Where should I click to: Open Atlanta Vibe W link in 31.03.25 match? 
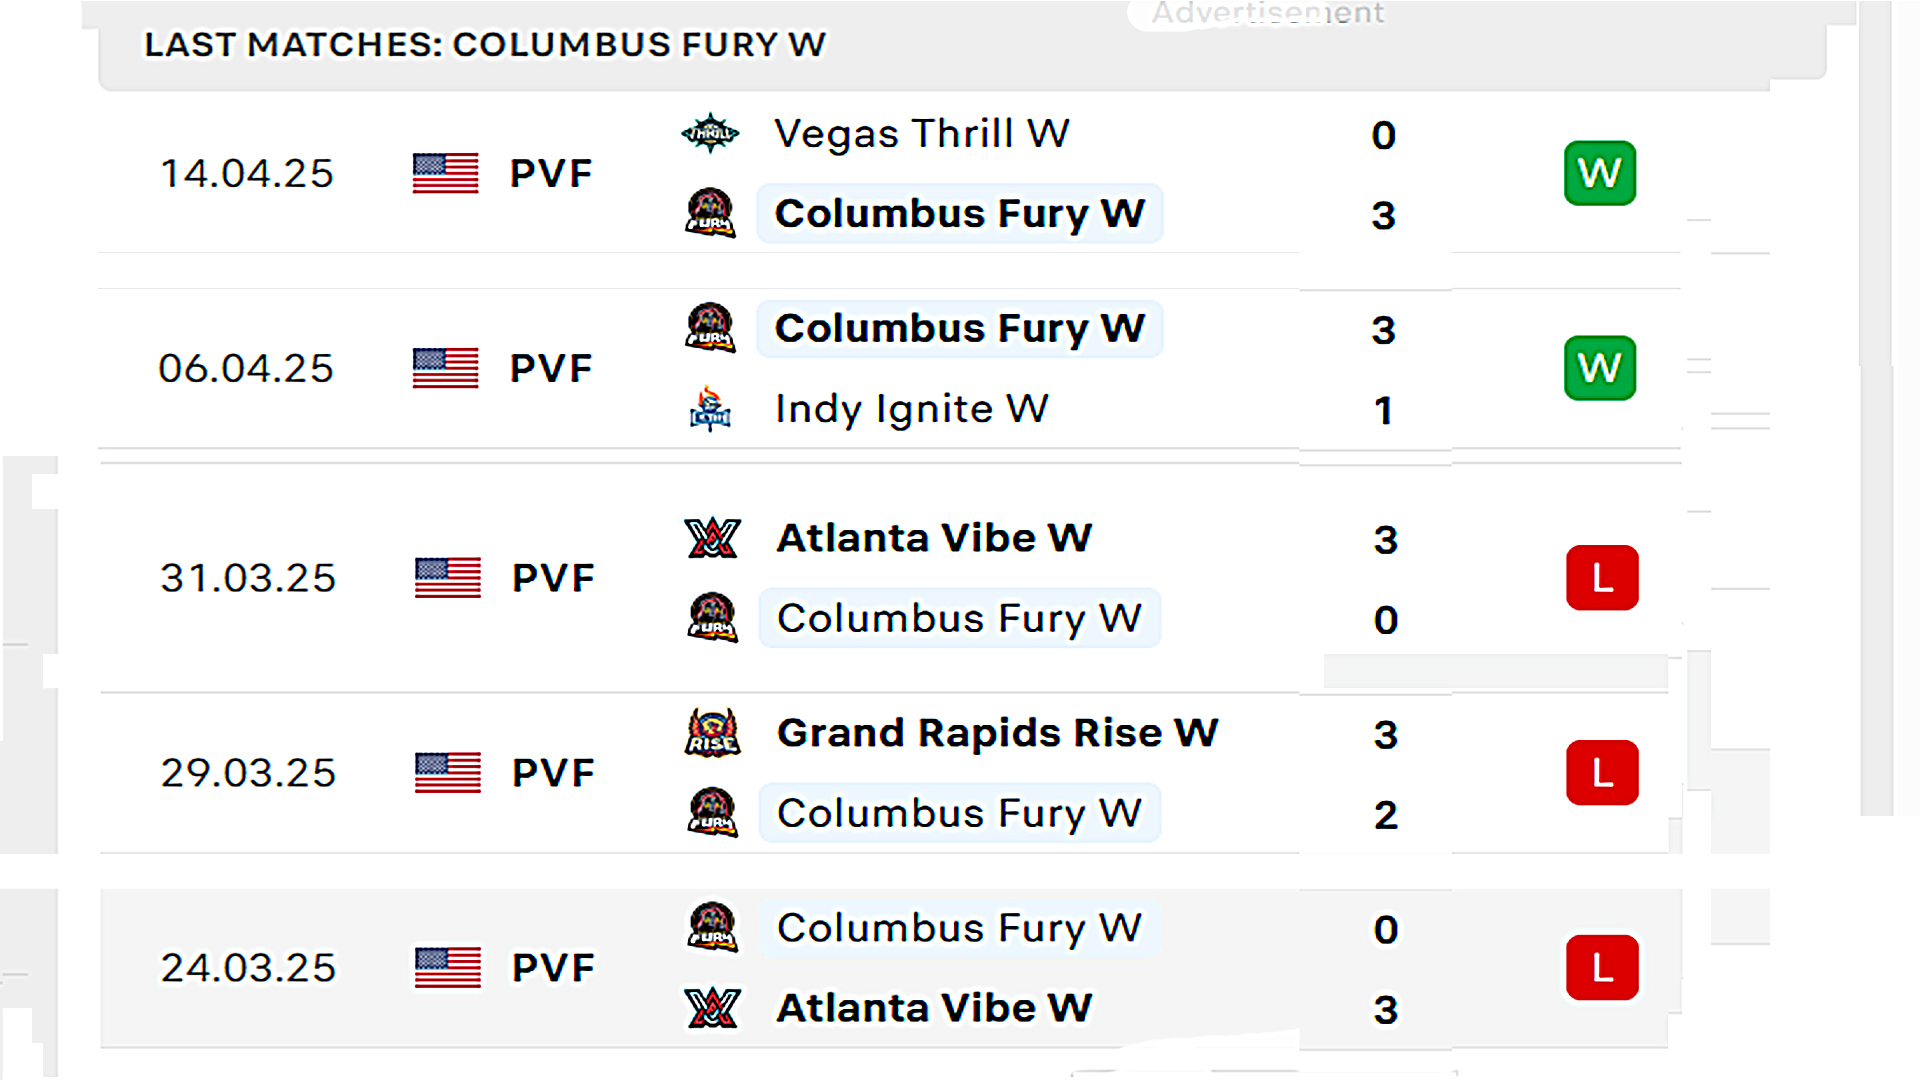click(x=935, y=538)
